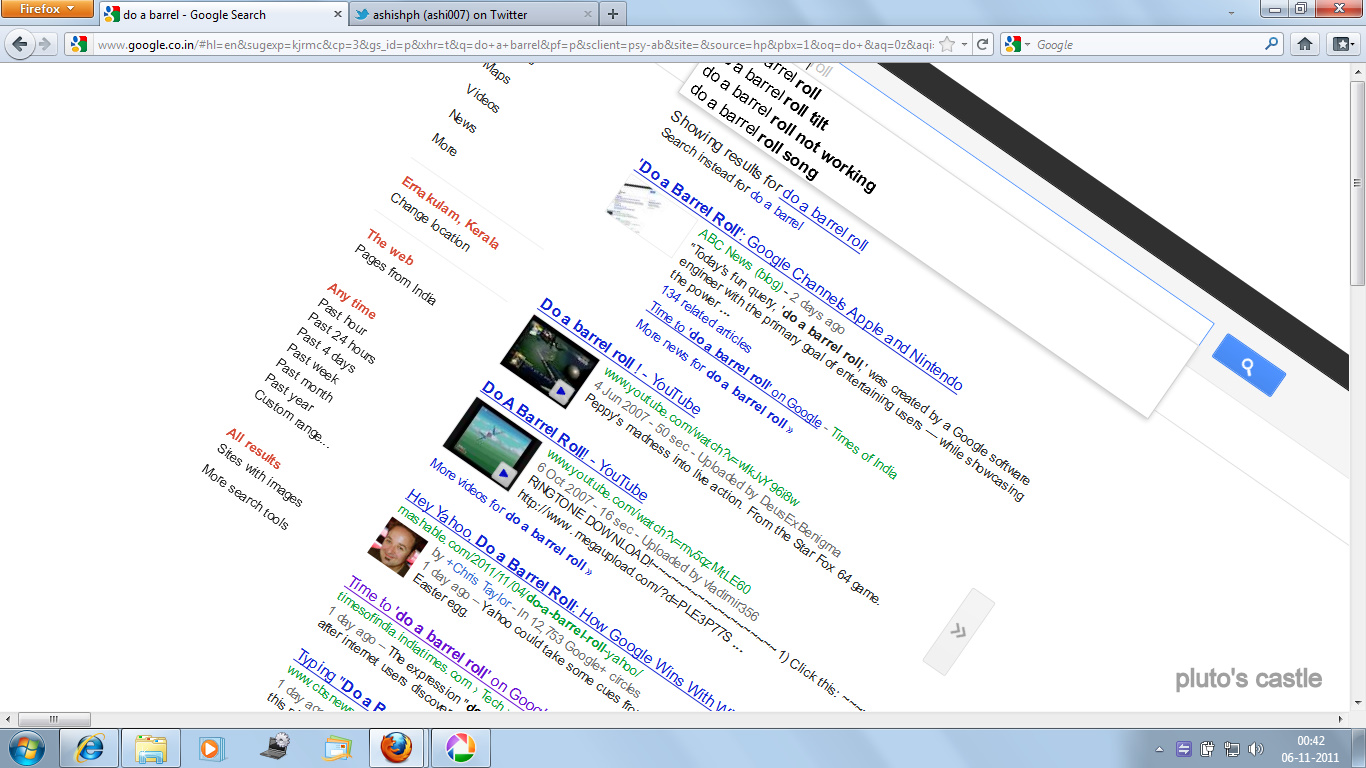Open a new tab with the plus button

click(612, 14)
